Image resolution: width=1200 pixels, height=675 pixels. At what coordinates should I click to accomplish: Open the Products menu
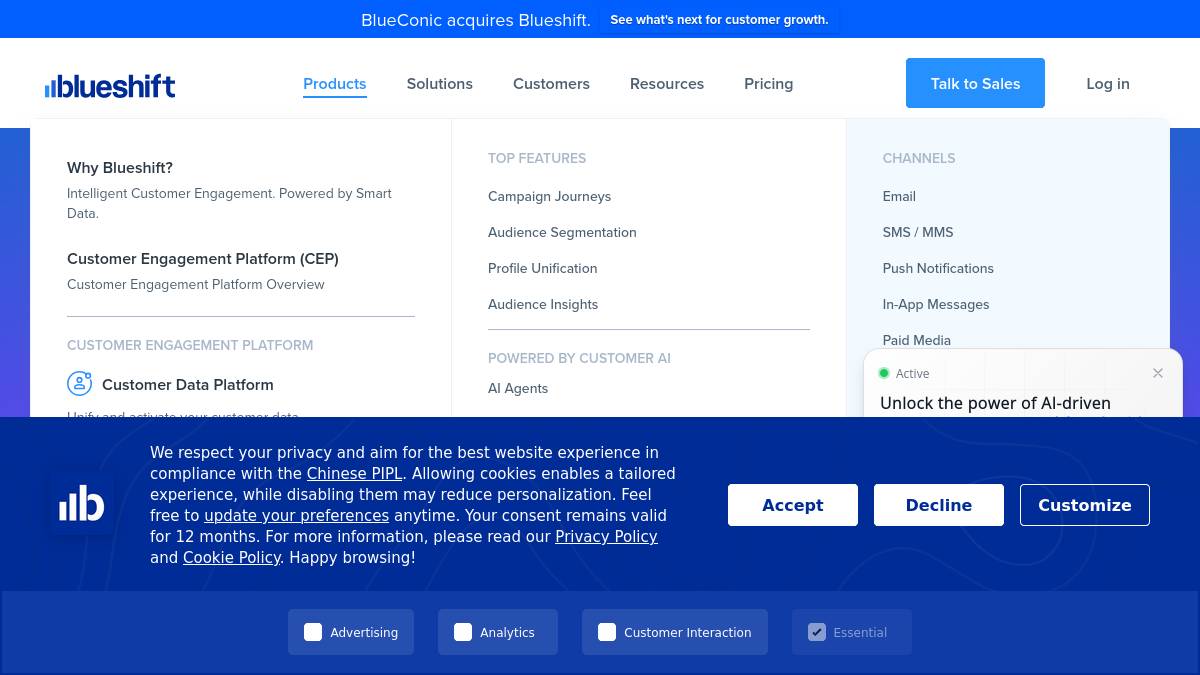[335, 84]
